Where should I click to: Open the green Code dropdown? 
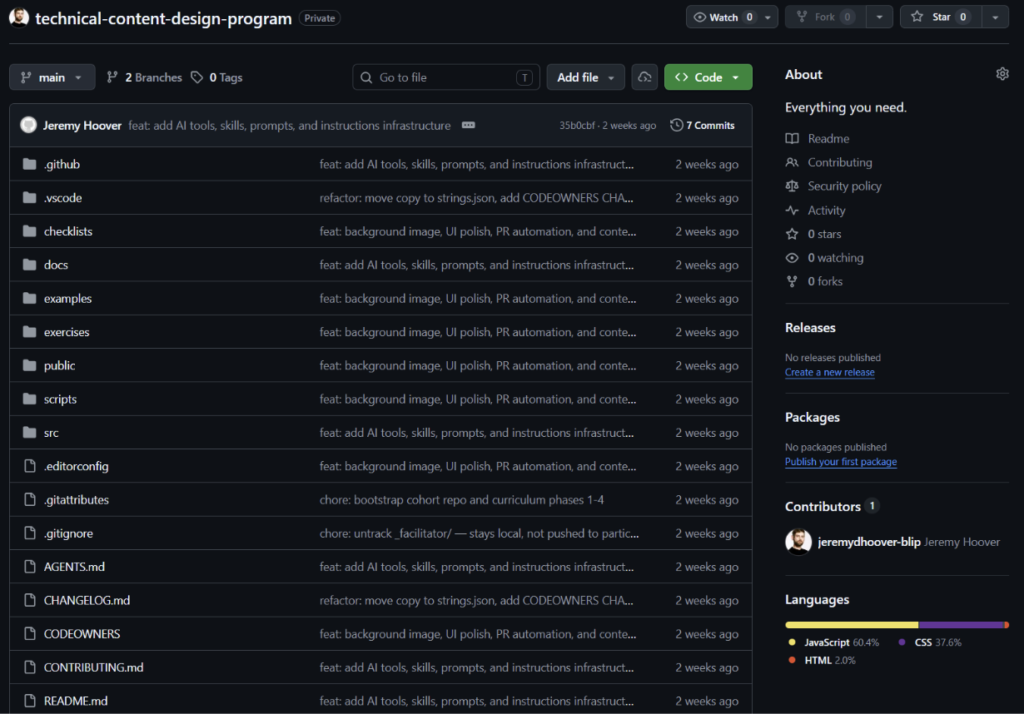(708, 77)
